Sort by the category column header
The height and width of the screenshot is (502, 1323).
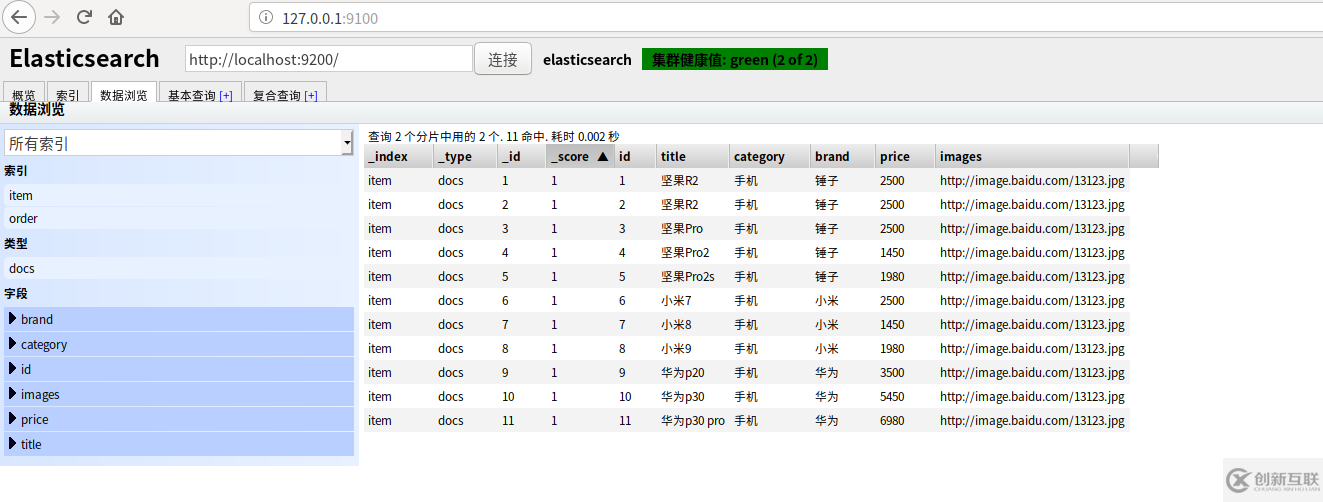[x=770, y=156]
